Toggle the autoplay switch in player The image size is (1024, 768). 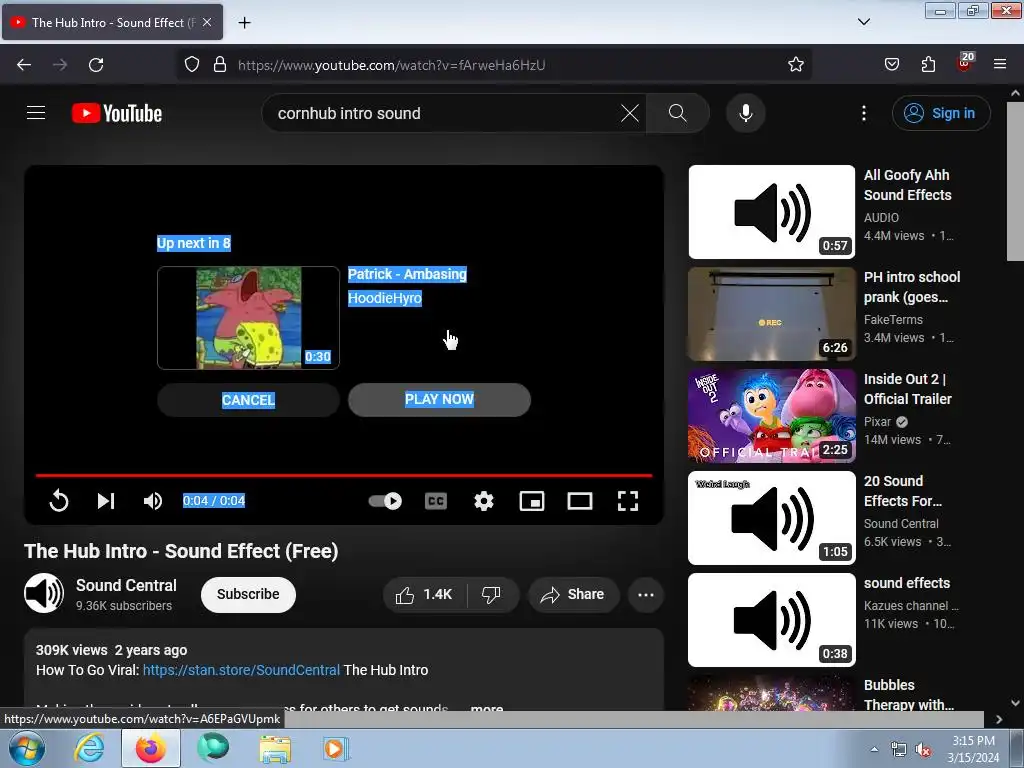pyautogui.click(x=385, y=501)
